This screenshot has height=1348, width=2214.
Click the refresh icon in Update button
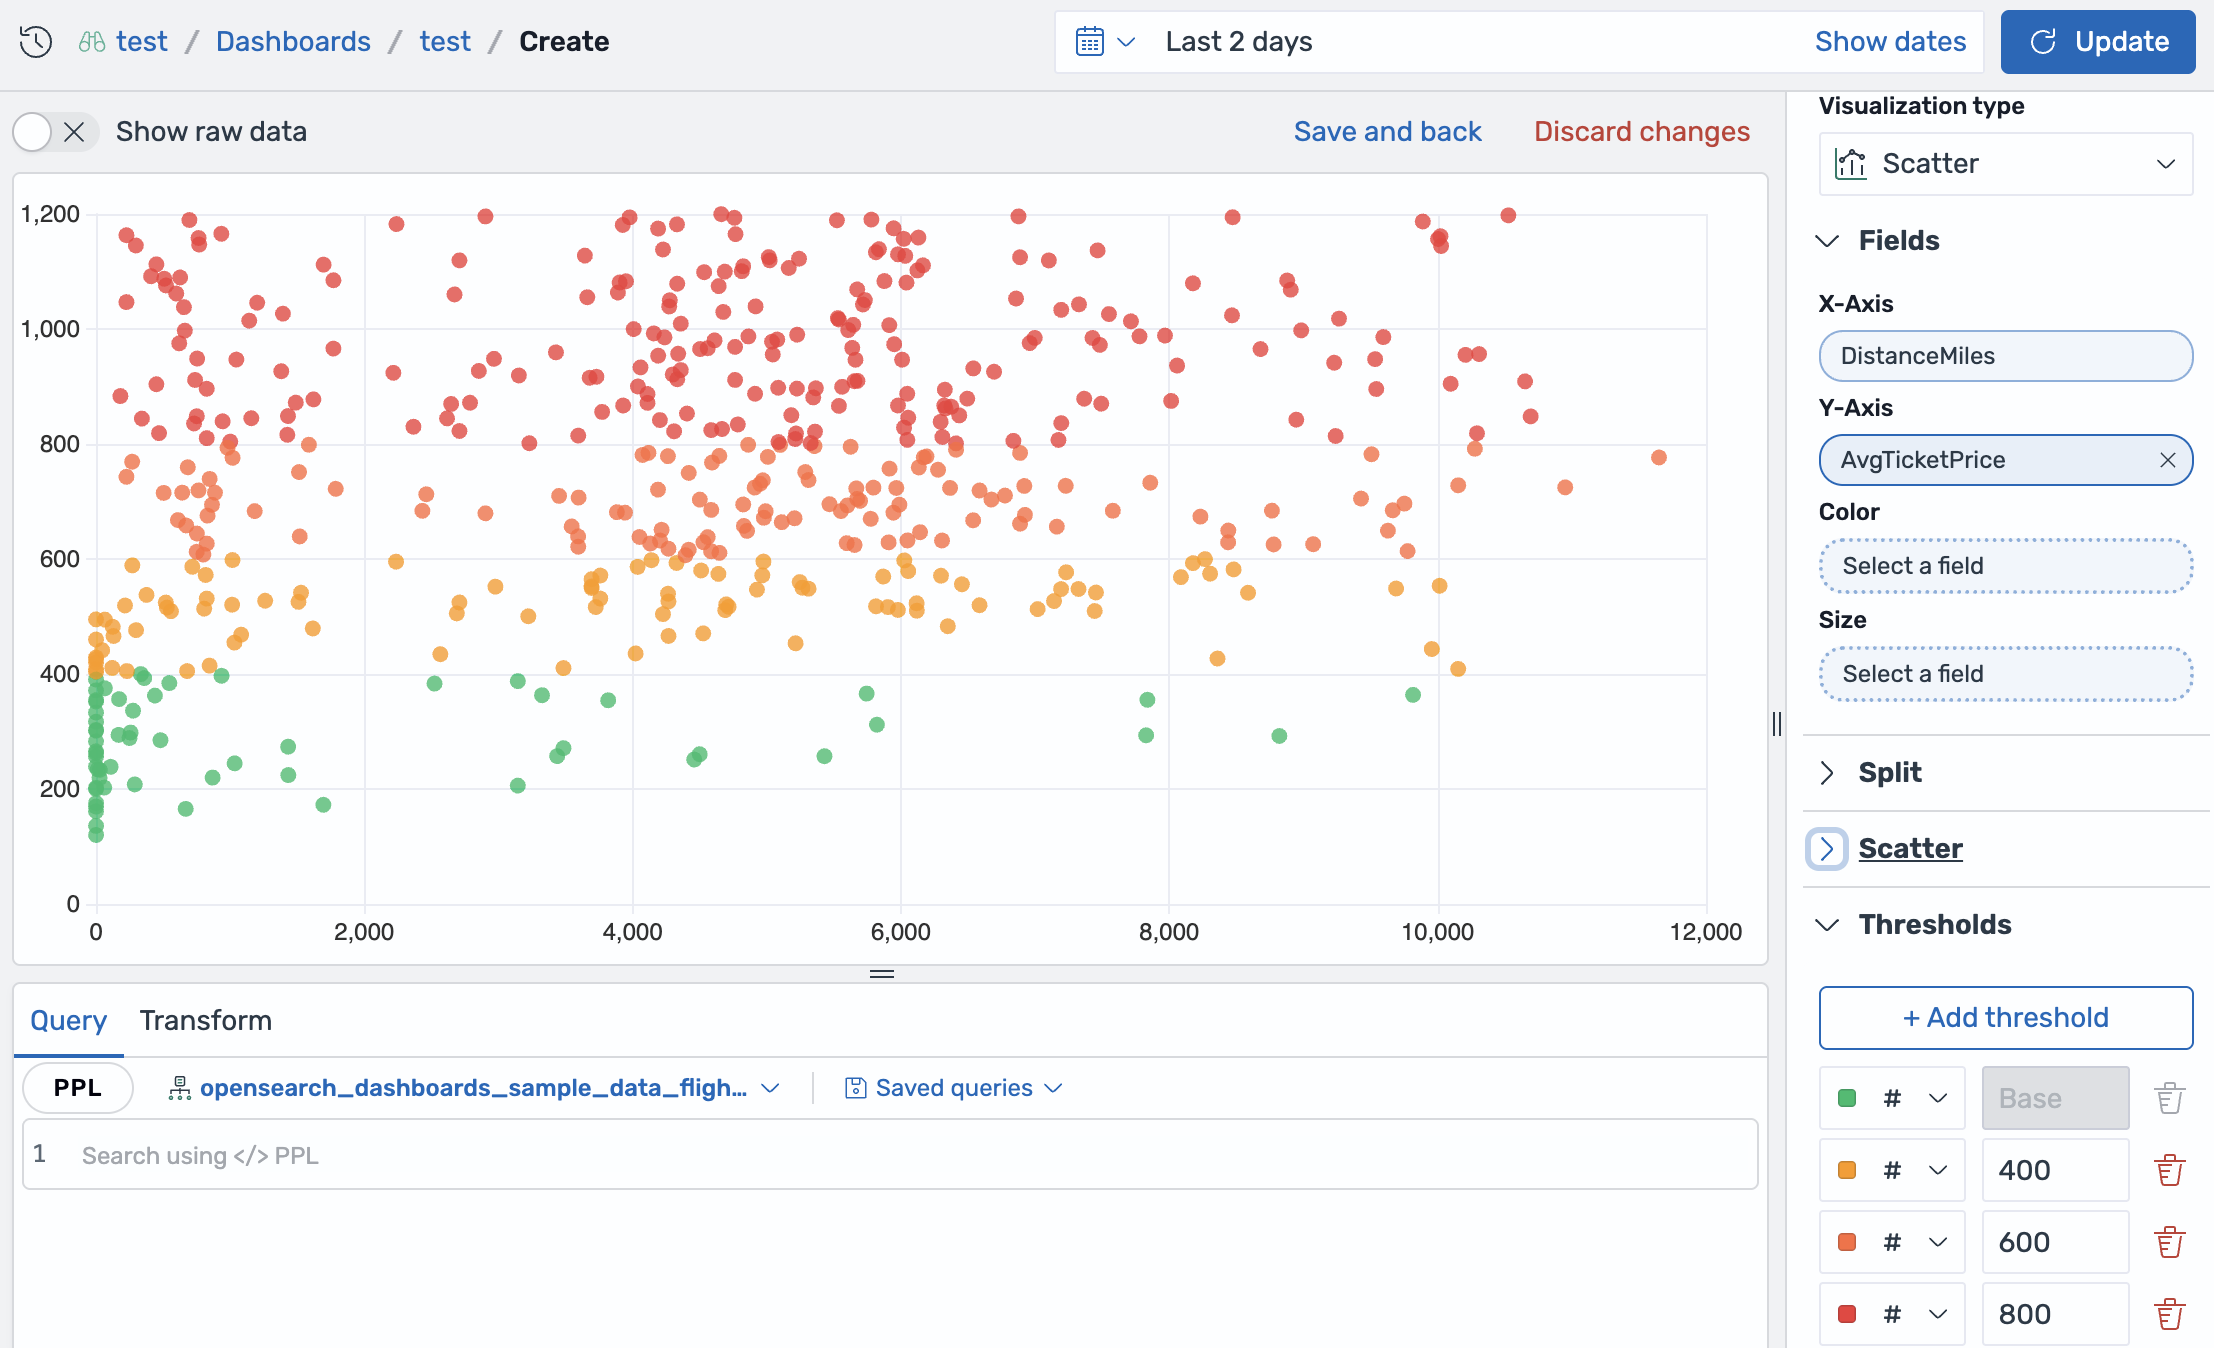[x=2043, y=42]
